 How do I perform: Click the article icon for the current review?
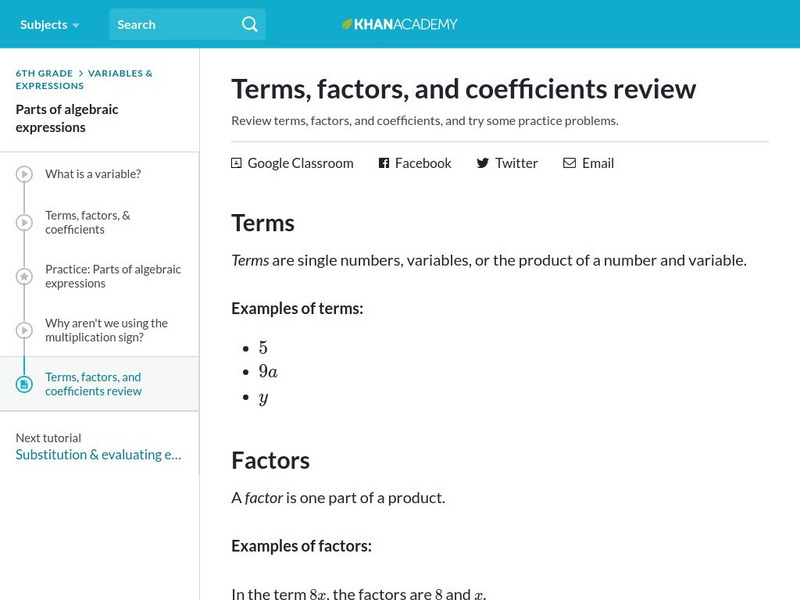pyautogui.click(x=24, y=384)
